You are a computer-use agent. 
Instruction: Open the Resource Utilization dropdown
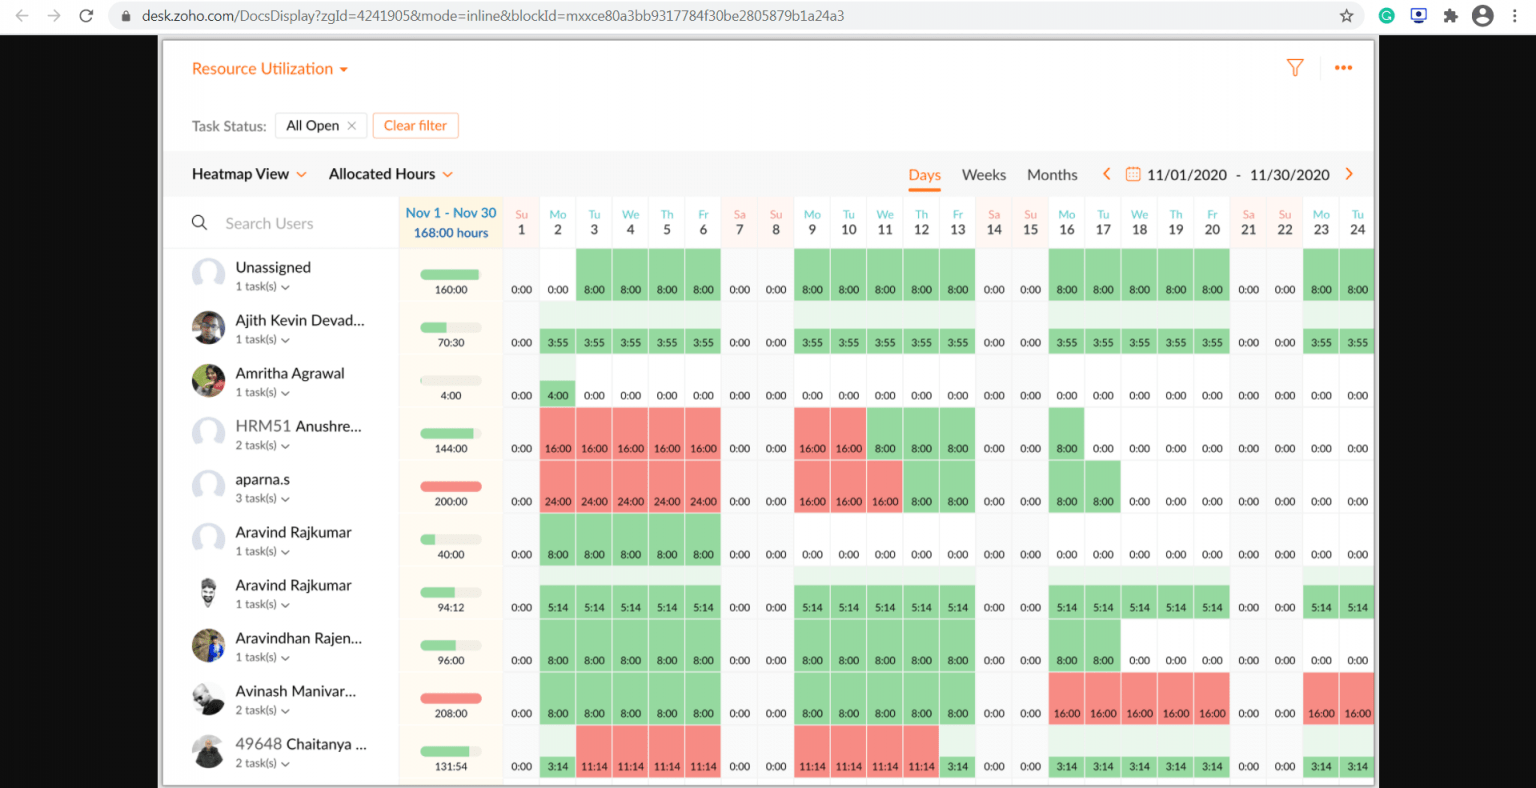268,68
